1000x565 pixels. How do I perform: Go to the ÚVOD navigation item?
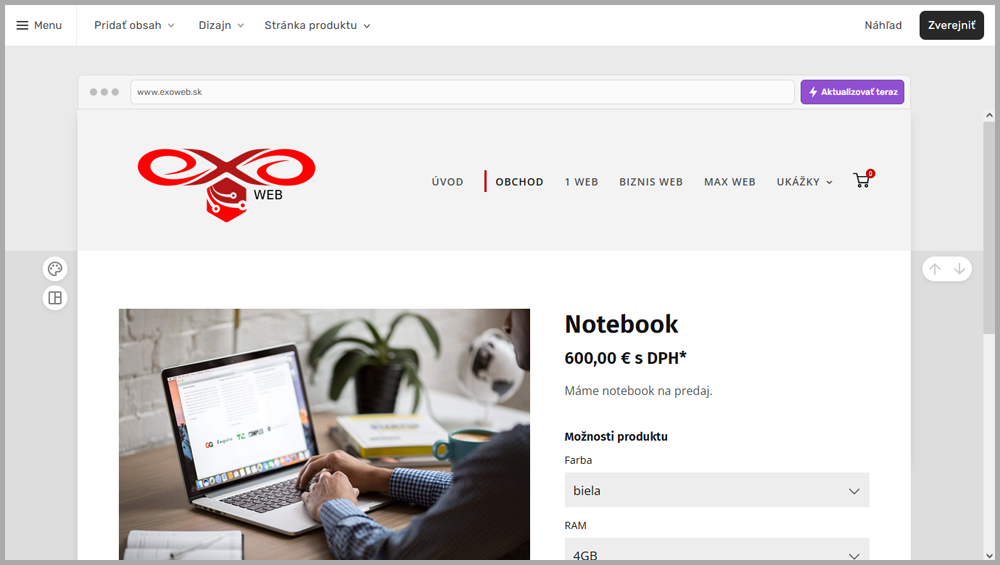coord(447,182)
